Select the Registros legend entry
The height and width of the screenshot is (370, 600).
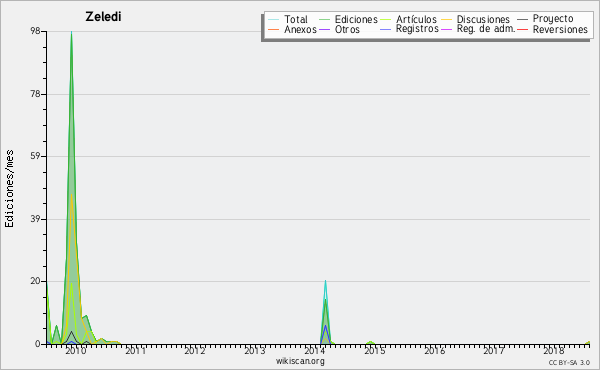409,29
